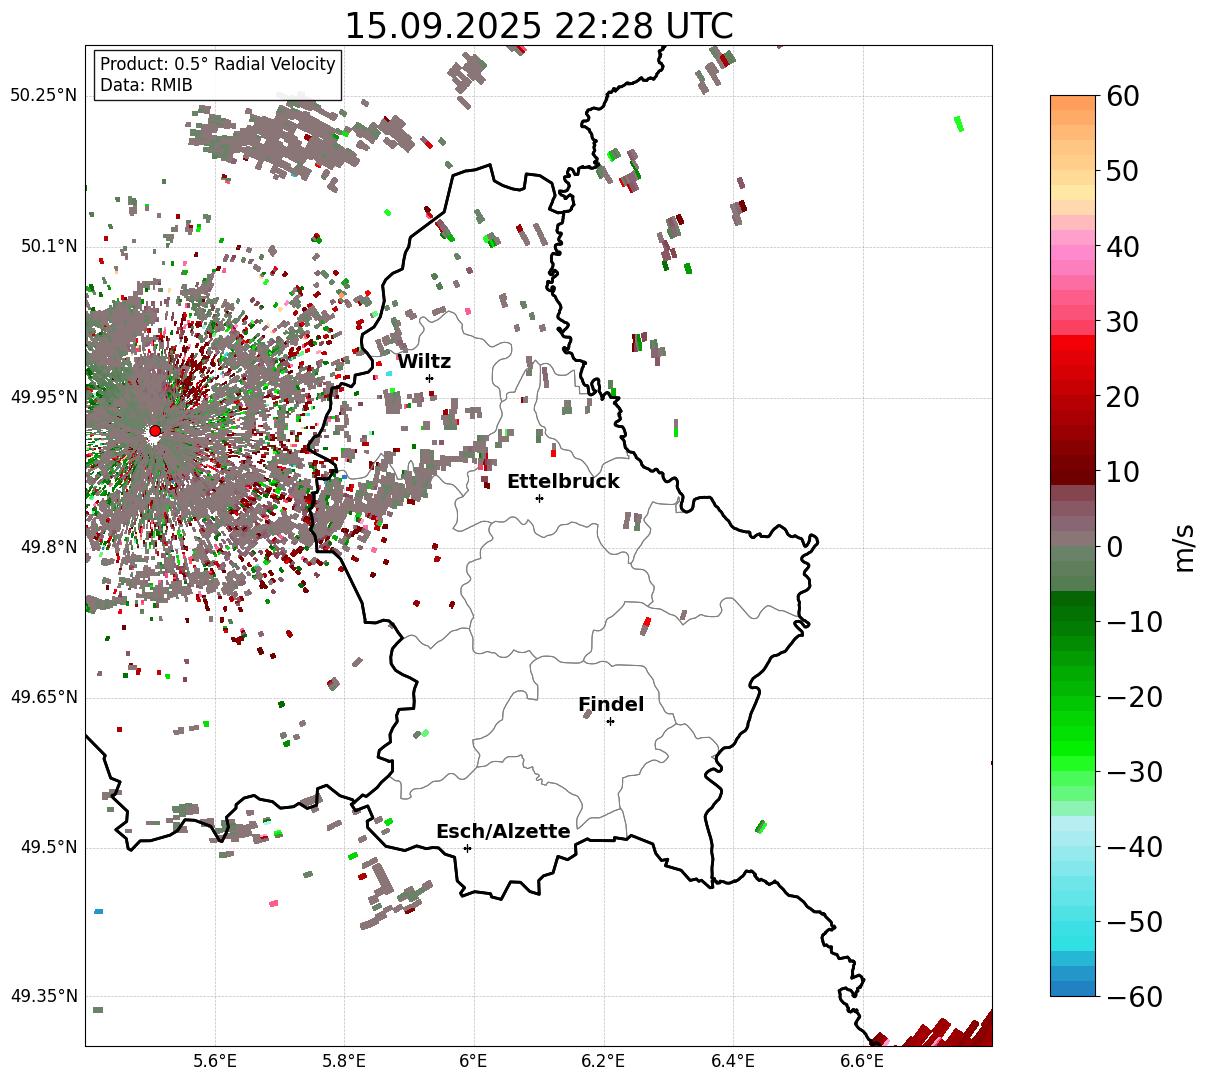Image resolution: width=1207 pixels, height=1081 pixels.
Task: Click the colorbar tick label 30
Action: 1122,322
